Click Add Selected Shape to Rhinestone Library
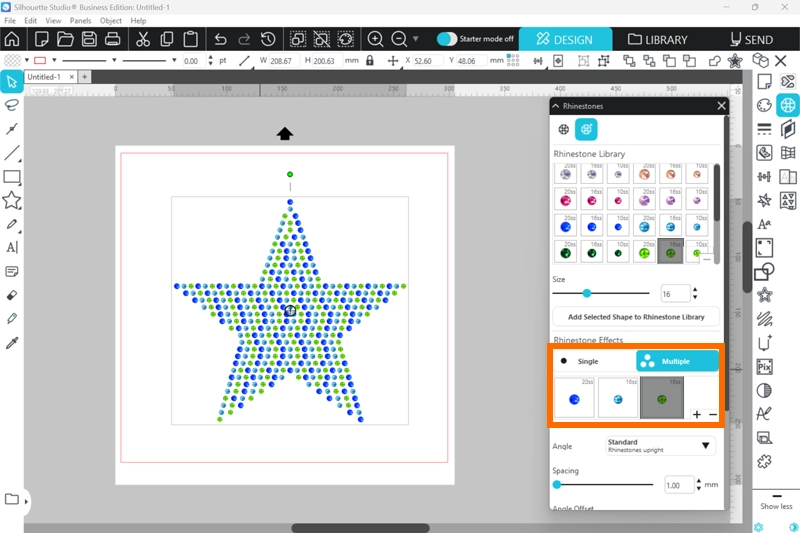800x533 pixels. click(x=636, y=317)
